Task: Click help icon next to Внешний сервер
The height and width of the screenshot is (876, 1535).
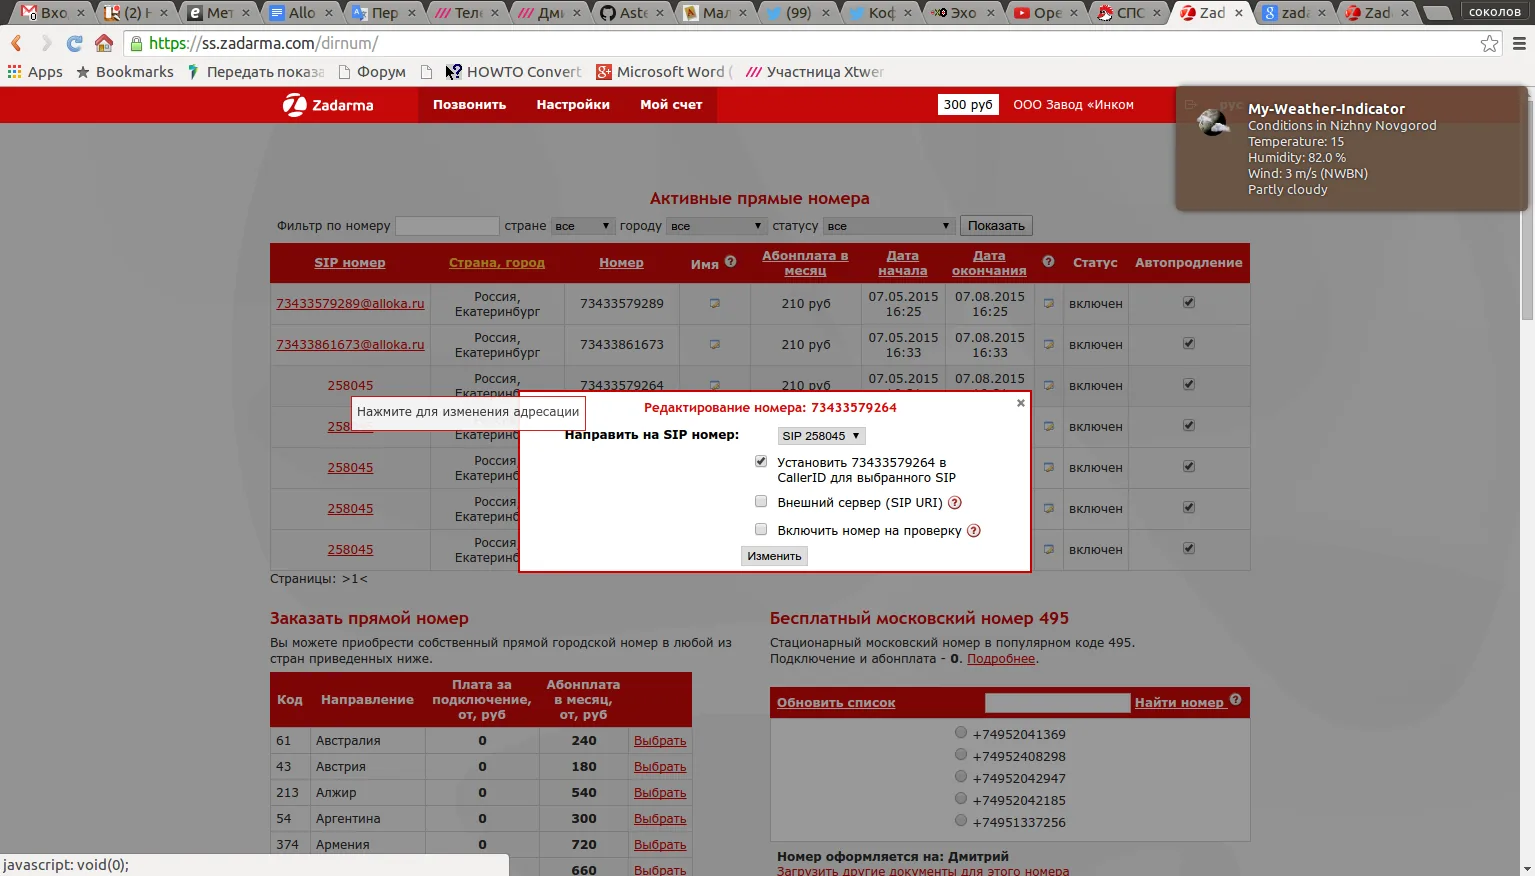Action: [955, 503]
